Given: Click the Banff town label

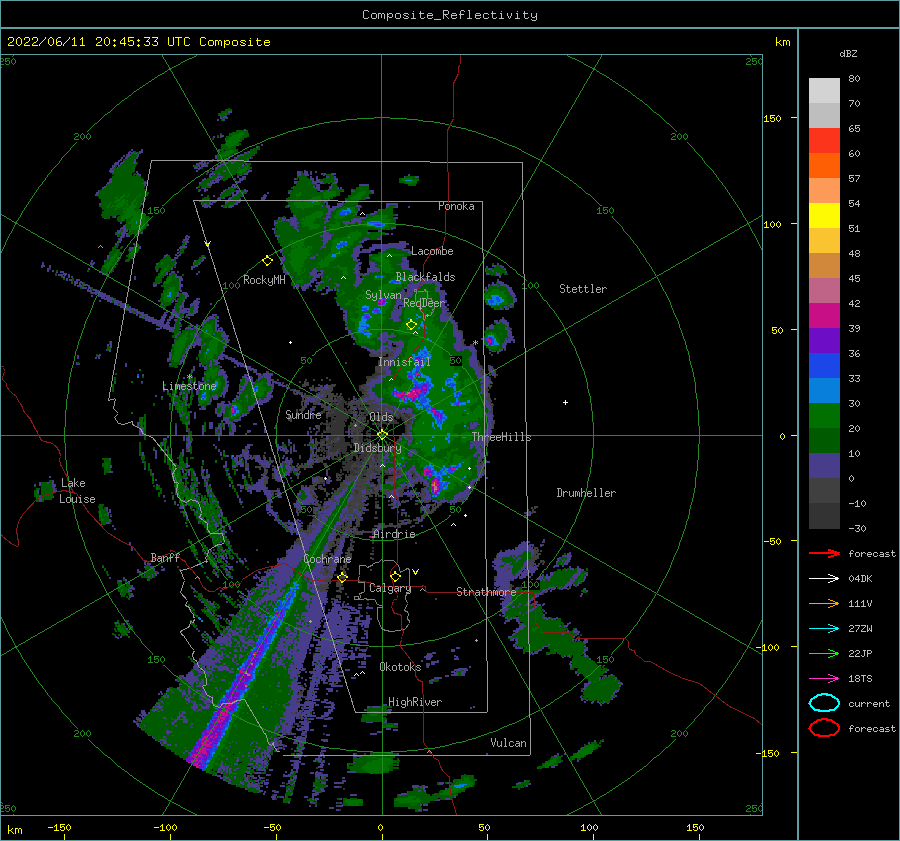Looking at the screenshot, I should (x=165, y=557).
